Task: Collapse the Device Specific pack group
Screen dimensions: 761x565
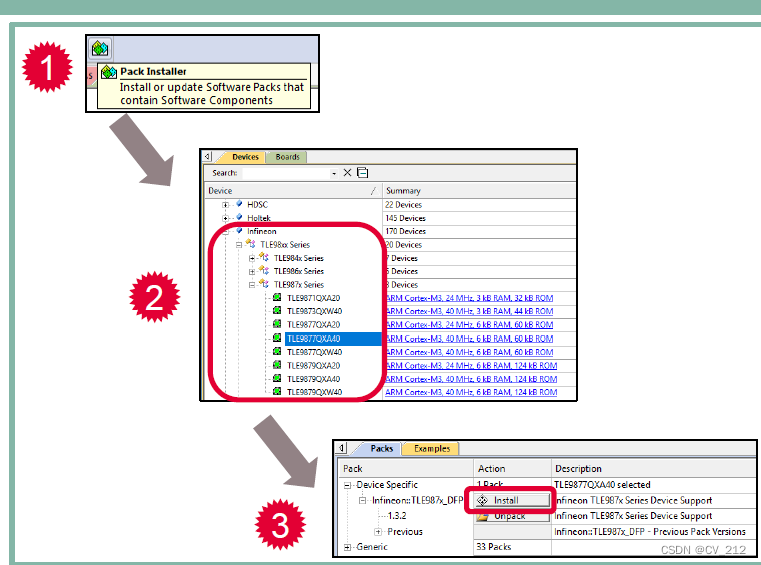Action: [347, 485]
